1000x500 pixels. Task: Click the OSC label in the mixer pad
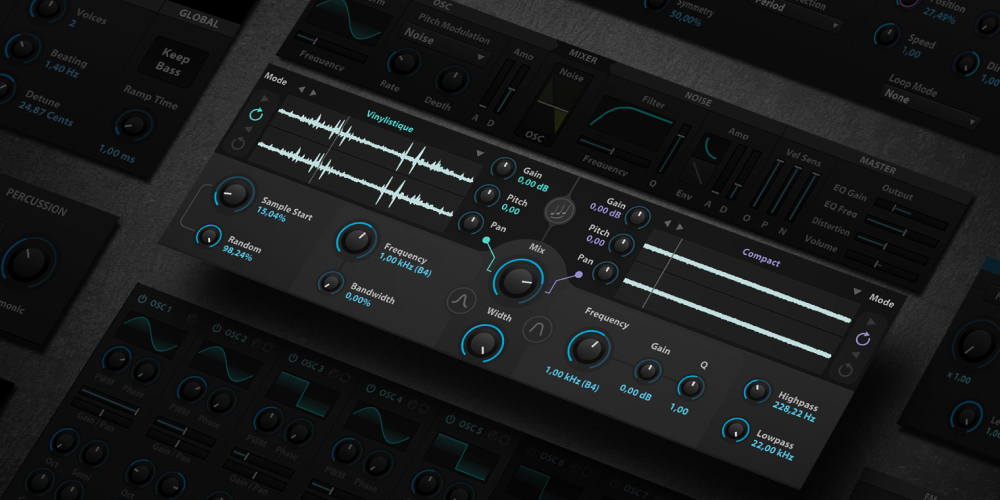(534, 135)
